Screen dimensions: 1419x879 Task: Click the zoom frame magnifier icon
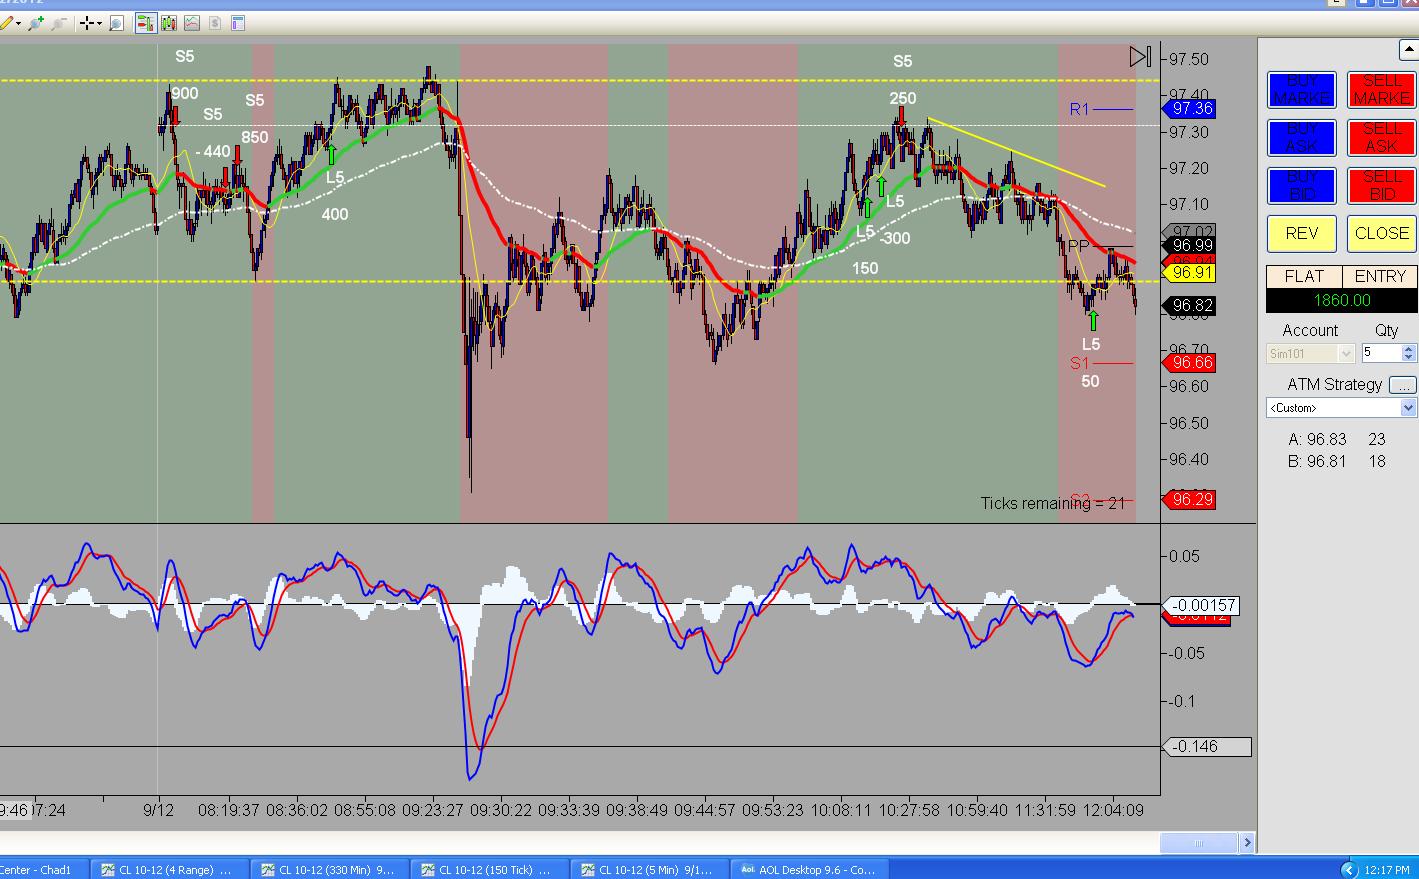click(x=117, y=22)
